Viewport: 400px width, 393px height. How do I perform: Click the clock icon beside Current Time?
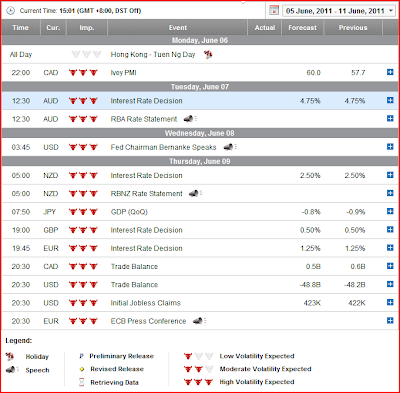pyautogui.click(x=11, y=11)
